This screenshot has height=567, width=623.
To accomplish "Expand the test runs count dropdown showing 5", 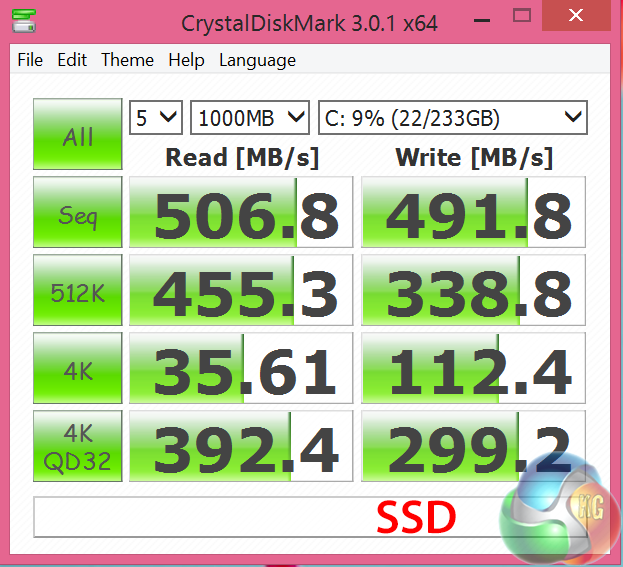I will coord(156,118).
